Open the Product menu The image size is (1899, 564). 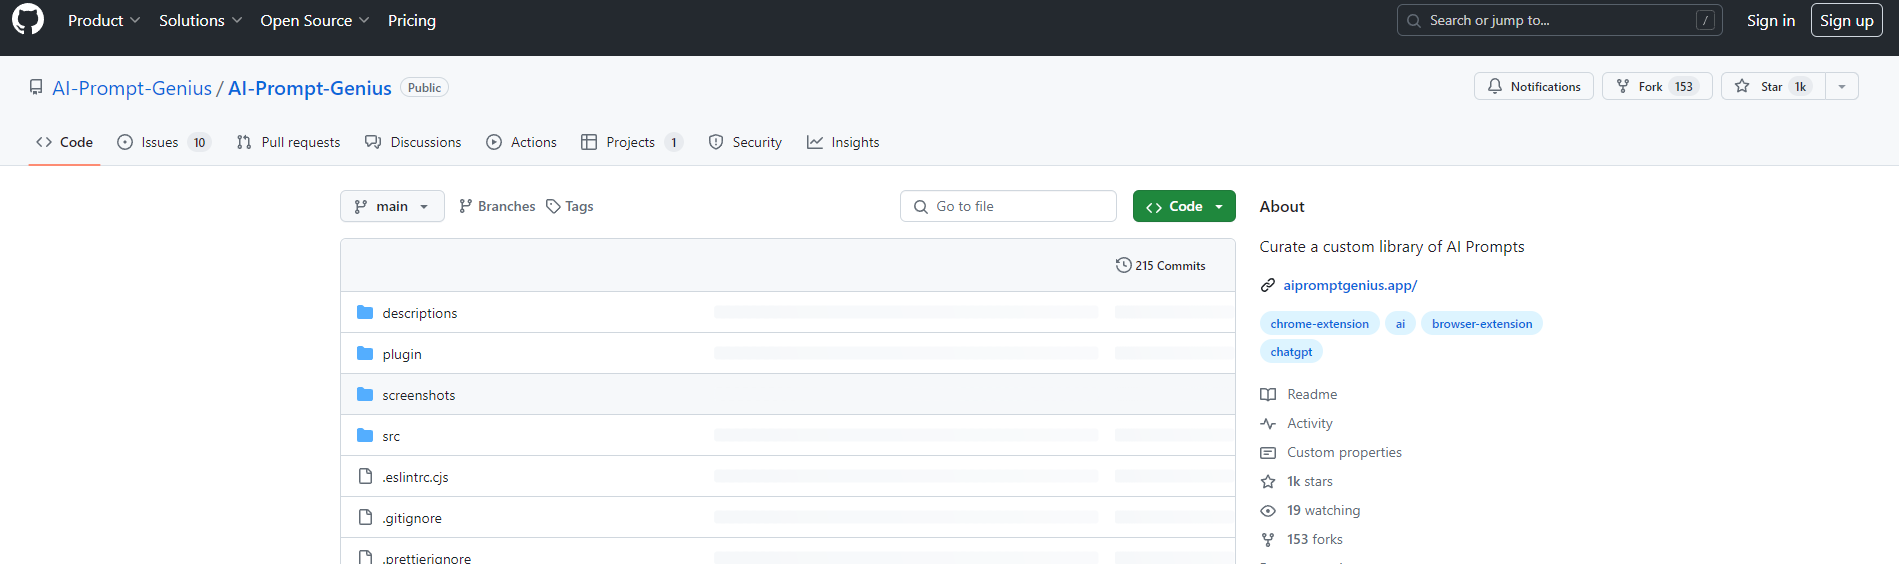tap(104, 20)
